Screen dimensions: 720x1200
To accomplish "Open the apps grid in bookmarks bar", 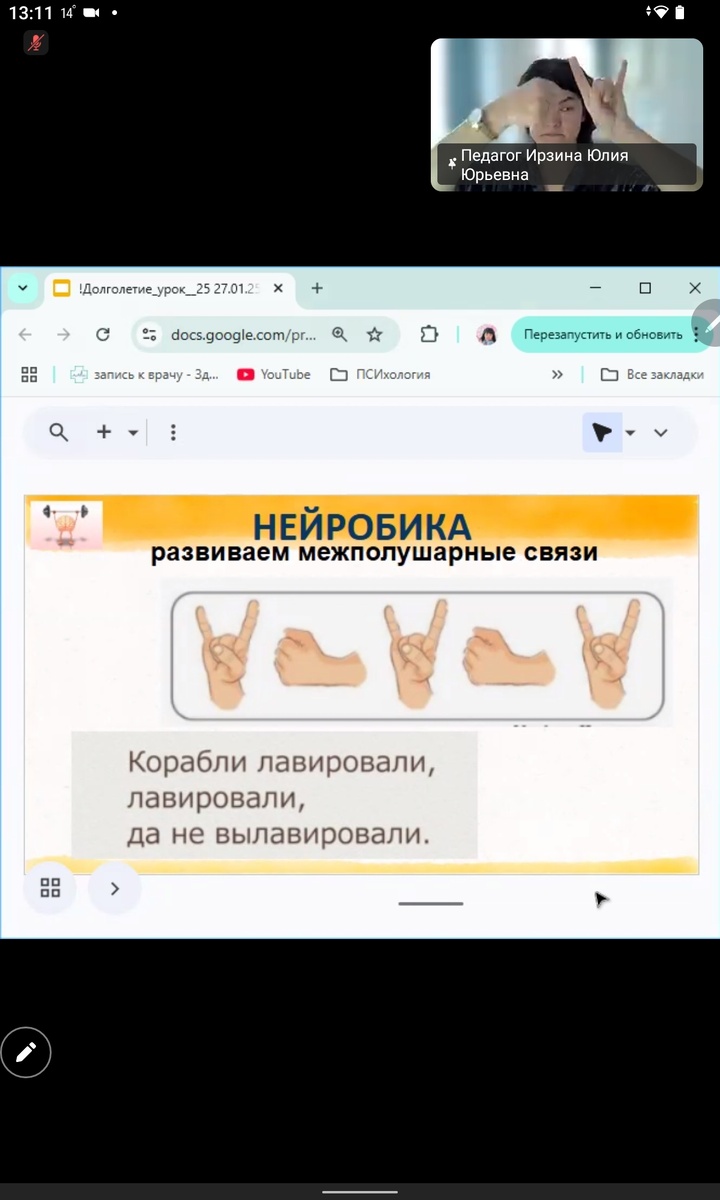I will click(x=29, y=374).
